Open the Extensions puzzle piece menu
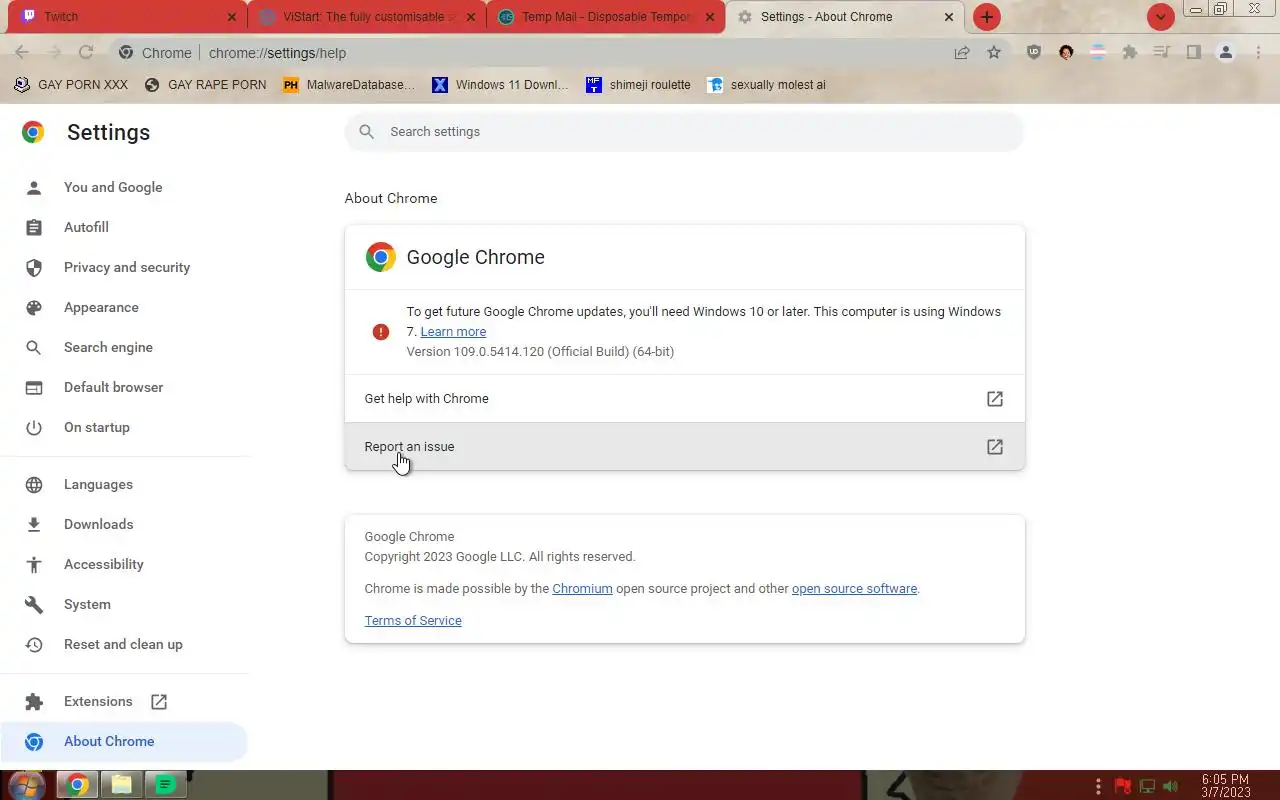This screenshot has height=800, width=1280. pyautogui.click(x=1130, y=53)
